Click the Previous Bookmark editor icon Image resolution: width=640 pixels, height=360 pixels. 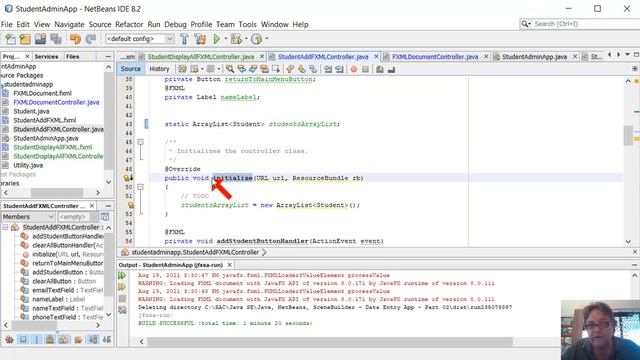[290, 69]
